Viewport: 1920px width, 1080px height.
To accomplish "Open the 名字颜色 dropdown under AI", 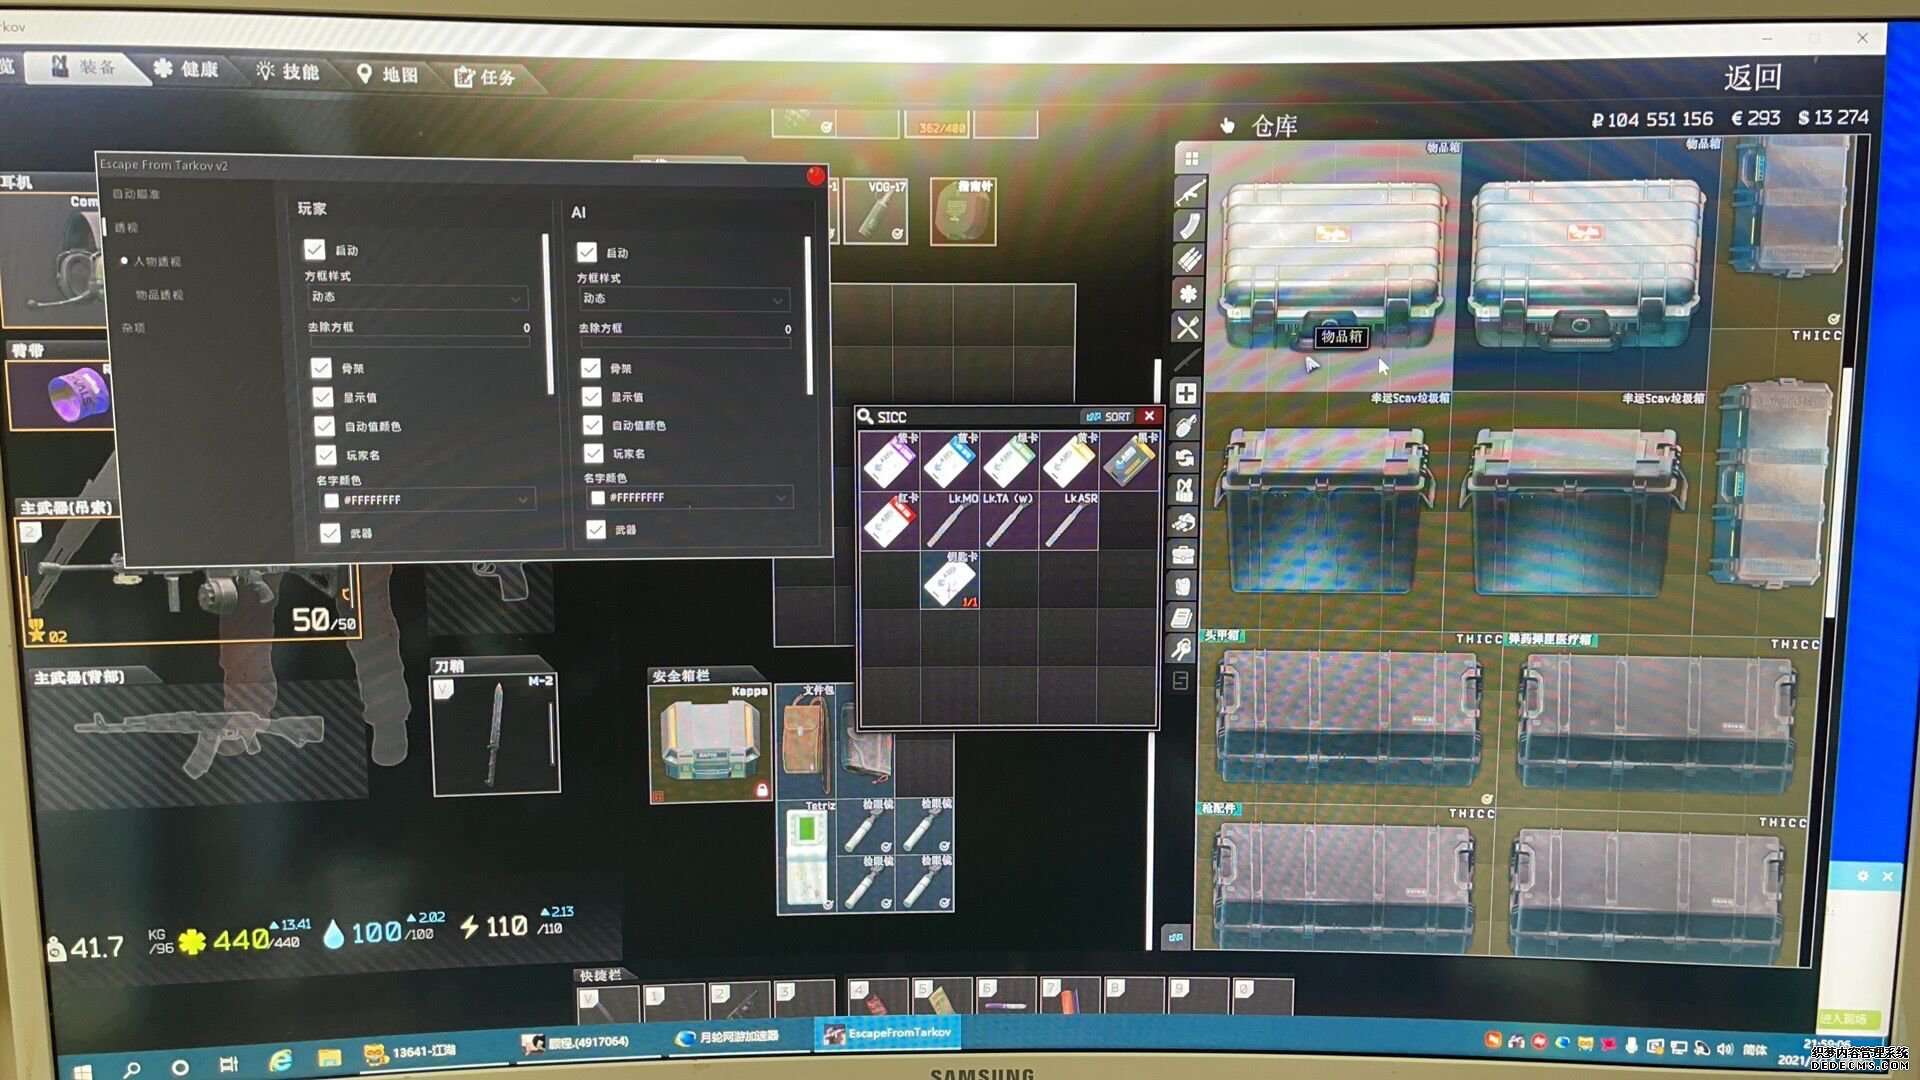I will (689, 497).
